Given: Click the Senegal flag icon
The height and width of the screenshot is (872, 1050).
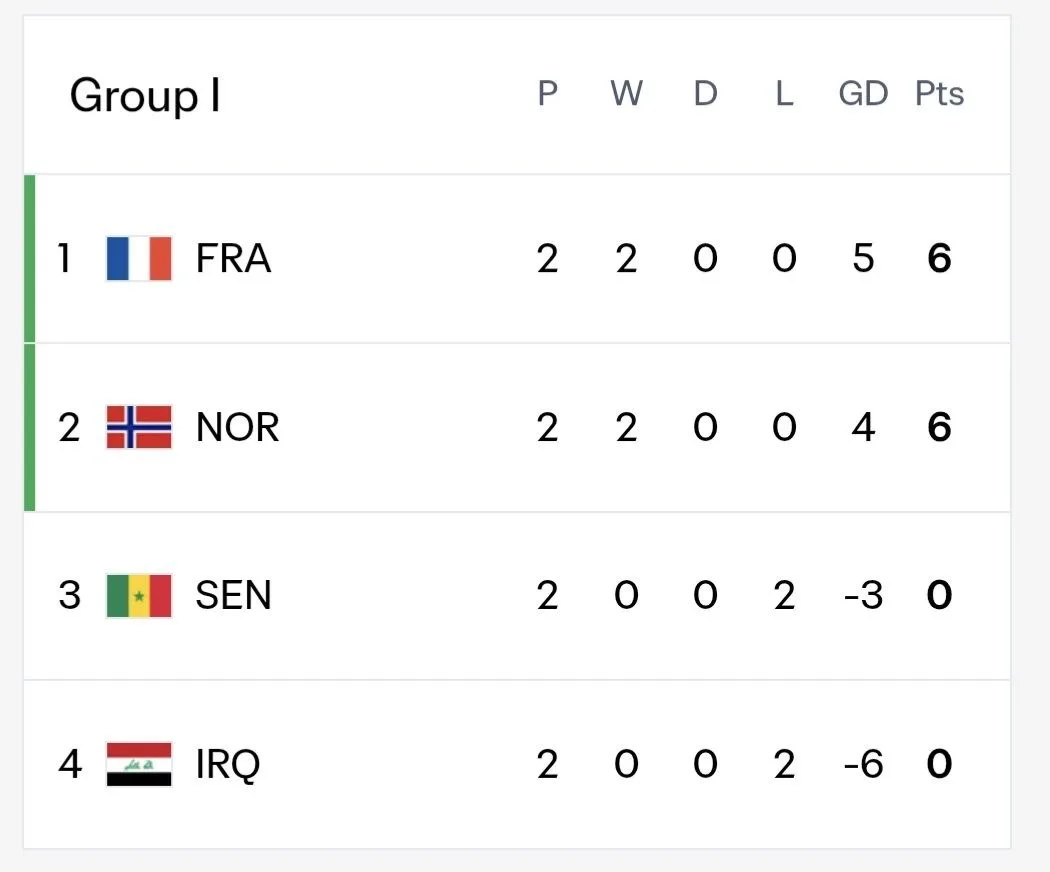Looking at the screenshot, I should click(139, 595).
